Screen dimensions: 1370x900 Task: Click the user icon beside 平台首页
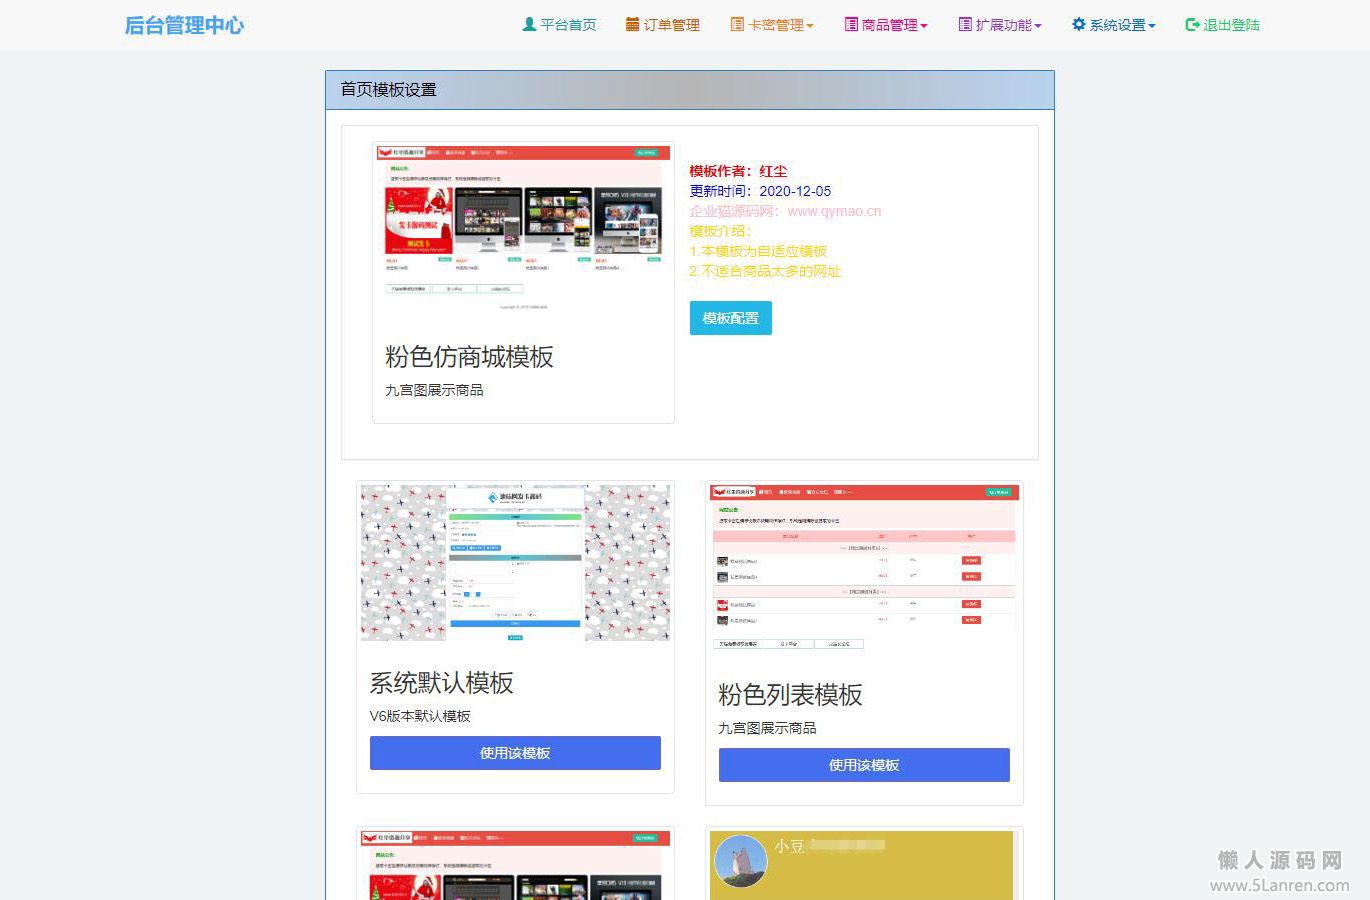tap(529, 25)
